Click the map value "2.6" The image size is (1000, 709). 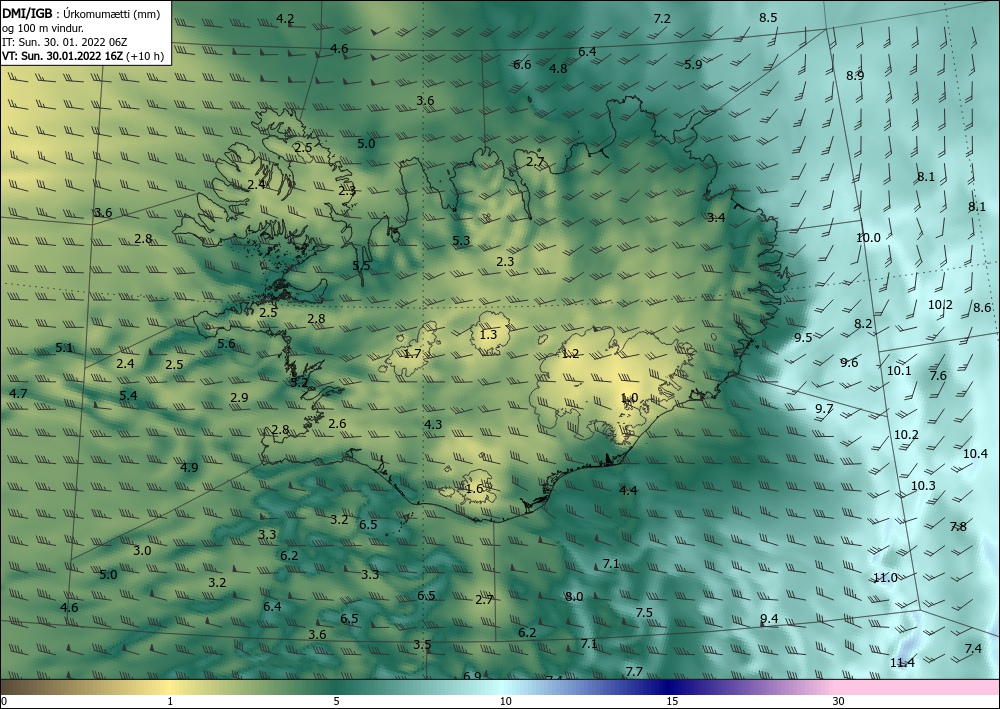point(337,423)
